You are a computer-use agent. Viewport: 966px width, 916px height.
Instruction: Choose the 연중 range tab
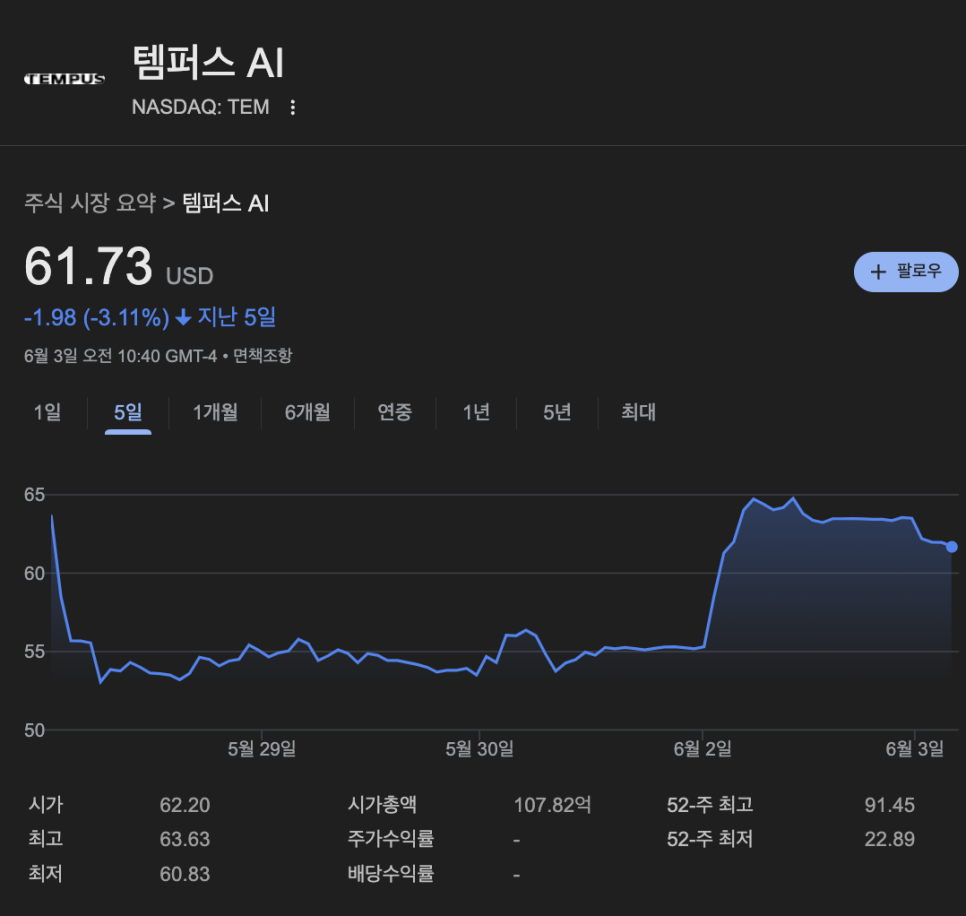[395, 412]
